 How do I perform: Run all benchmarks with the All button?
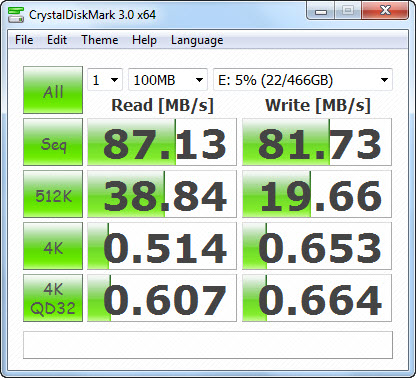pyautogui.click(x=53, y=90)
